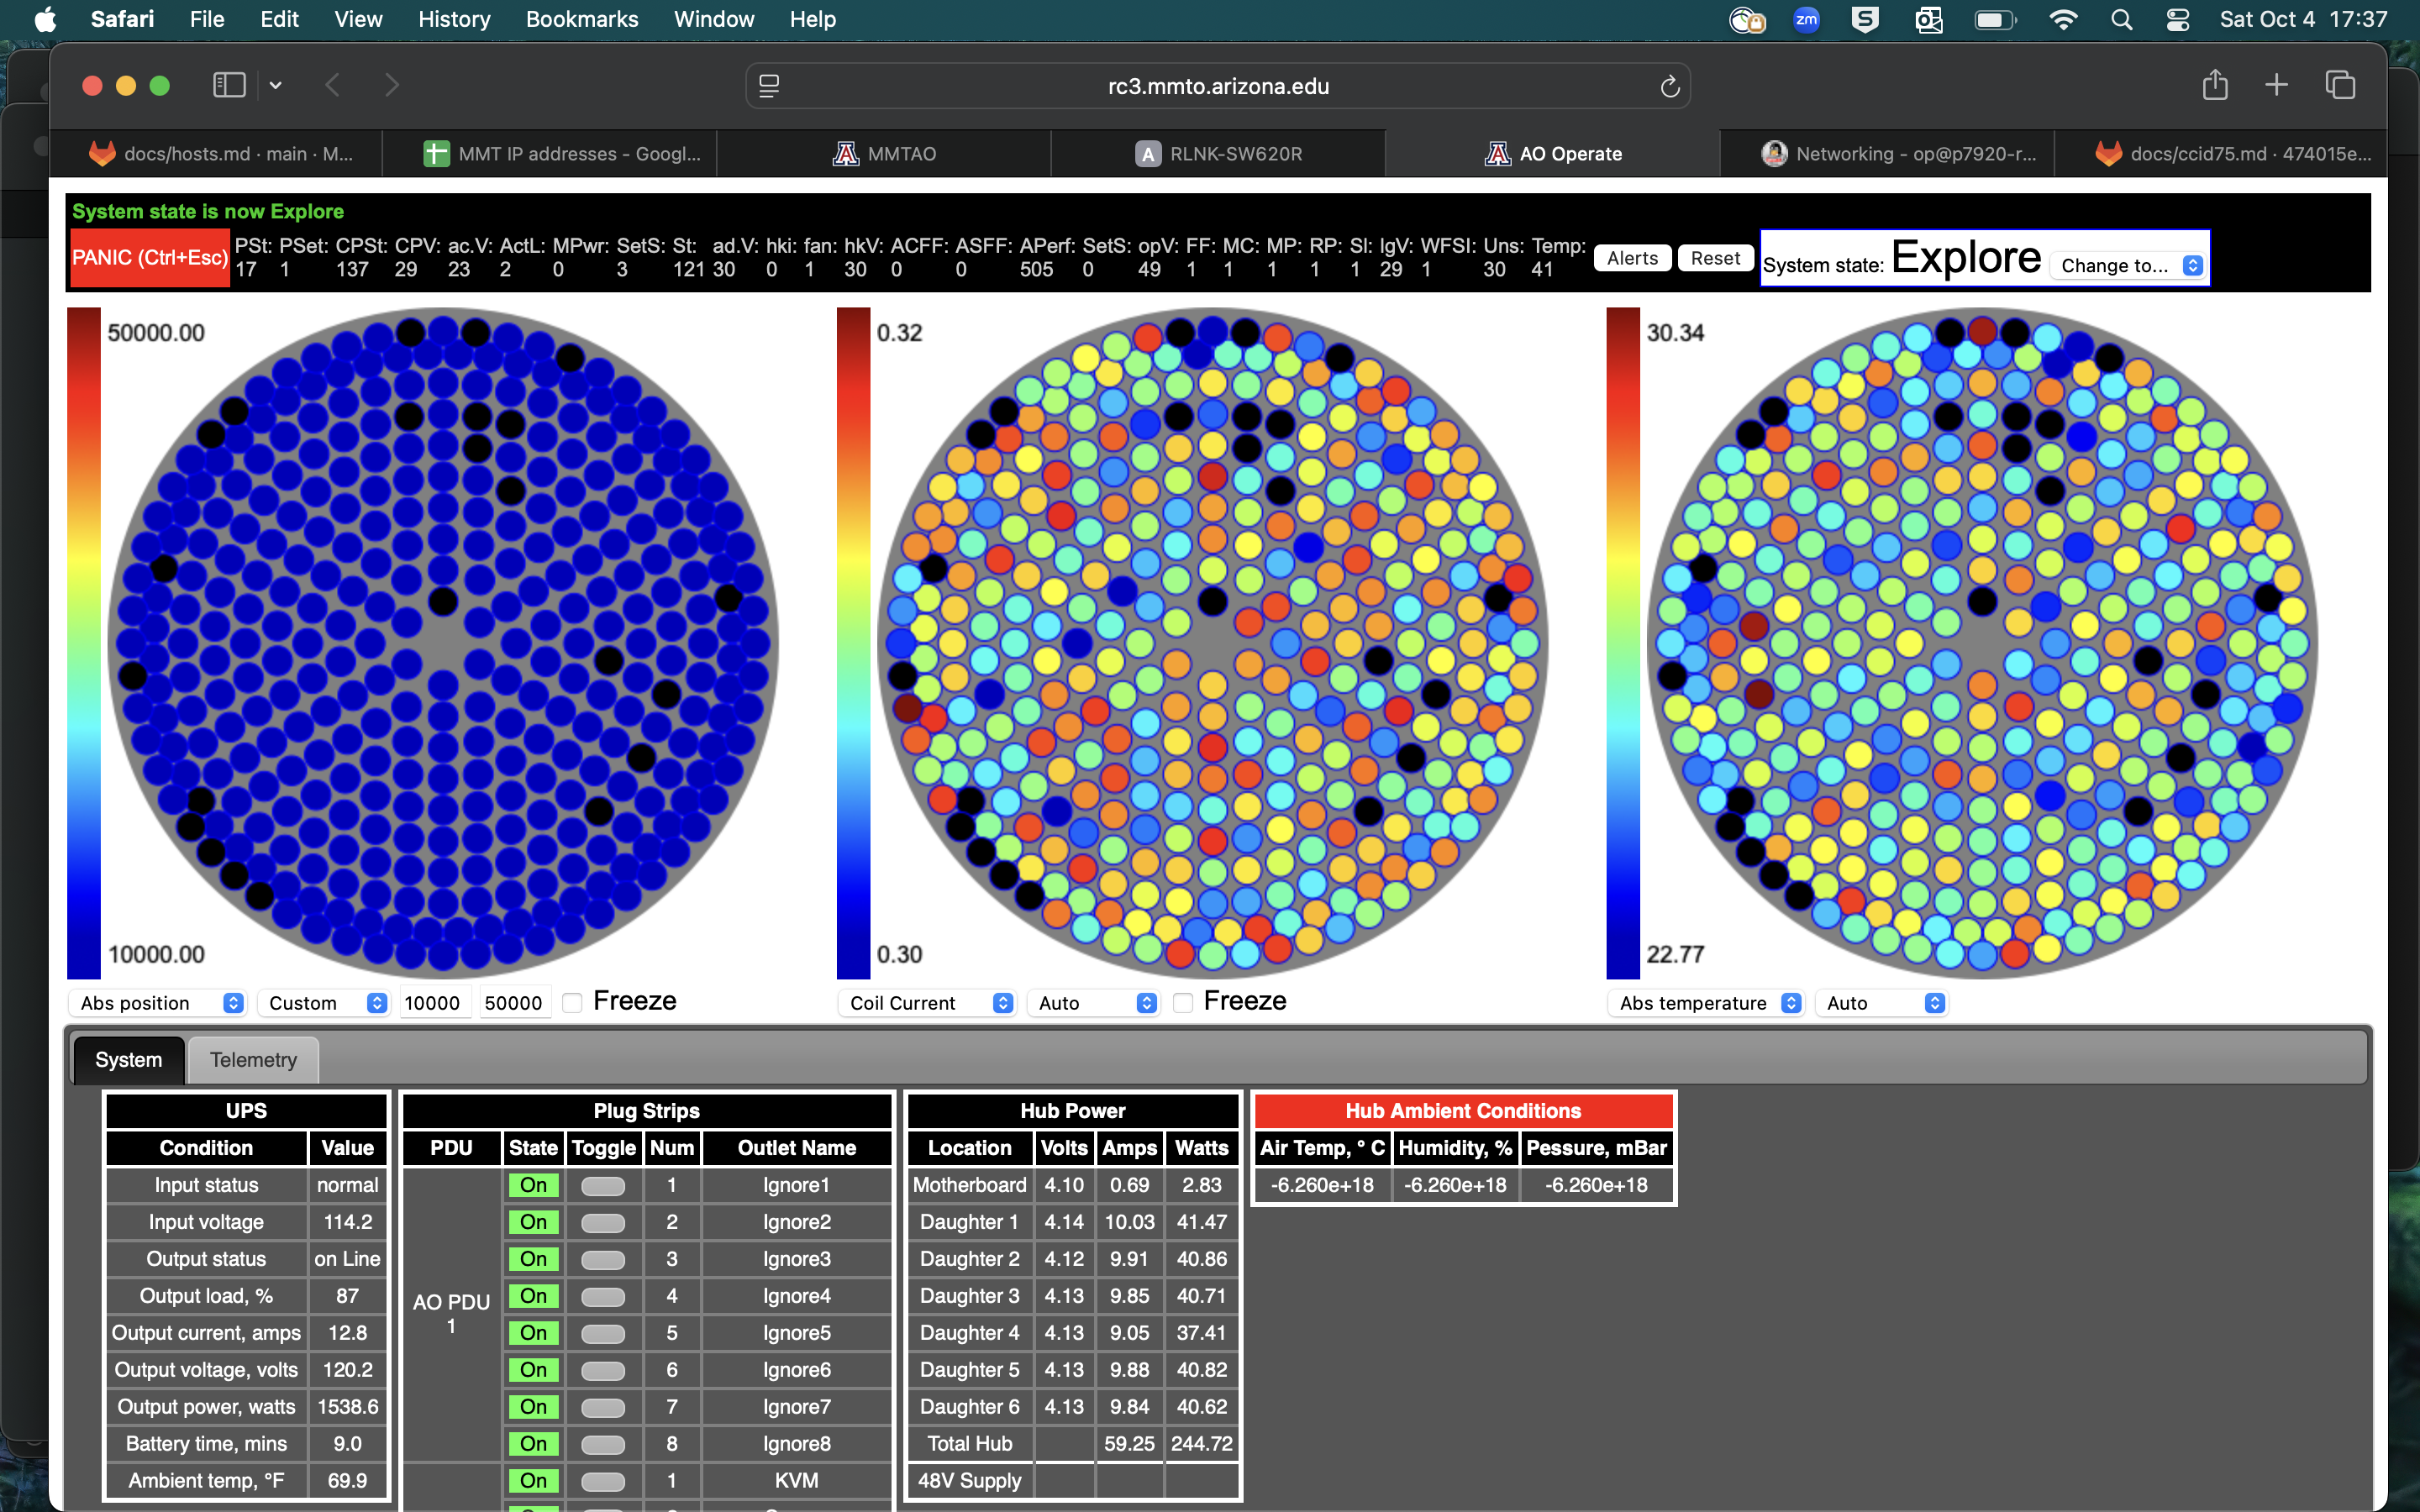Open the Abs temperature display selector
This screenshot has width=2420, height=1512.
[x=1705, y=1002]
